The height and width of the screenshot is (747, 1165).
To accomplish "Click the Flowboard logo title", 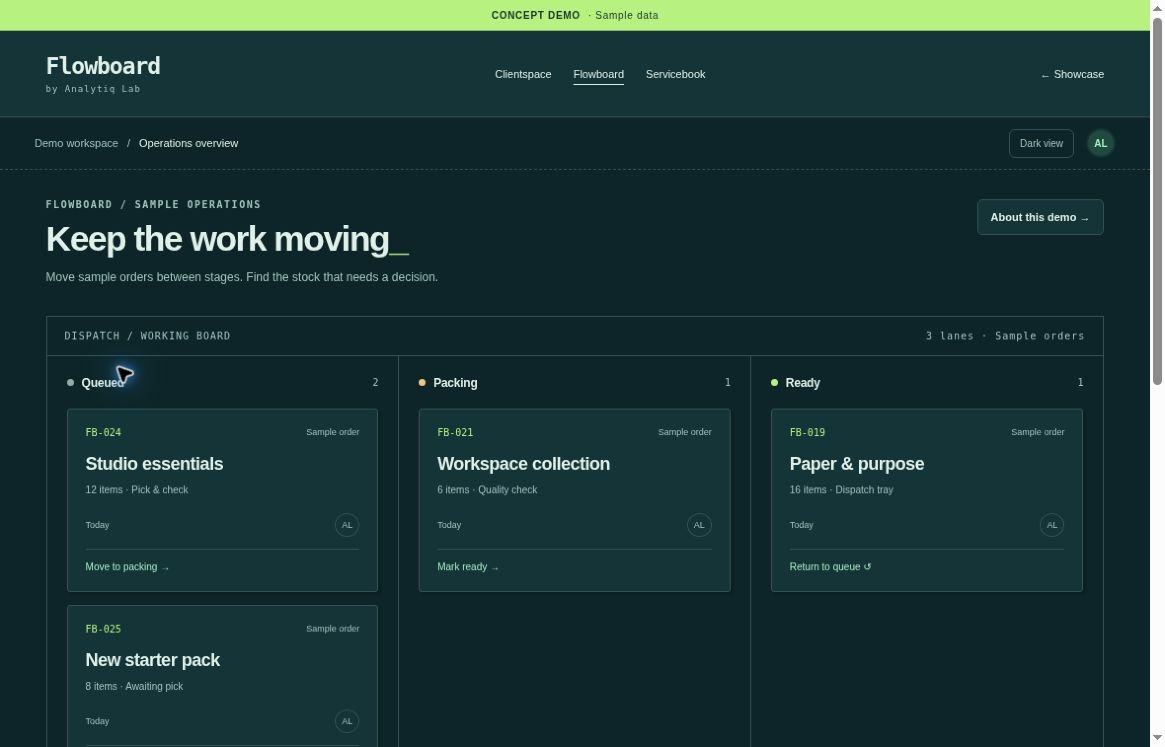I will [103, 66].
